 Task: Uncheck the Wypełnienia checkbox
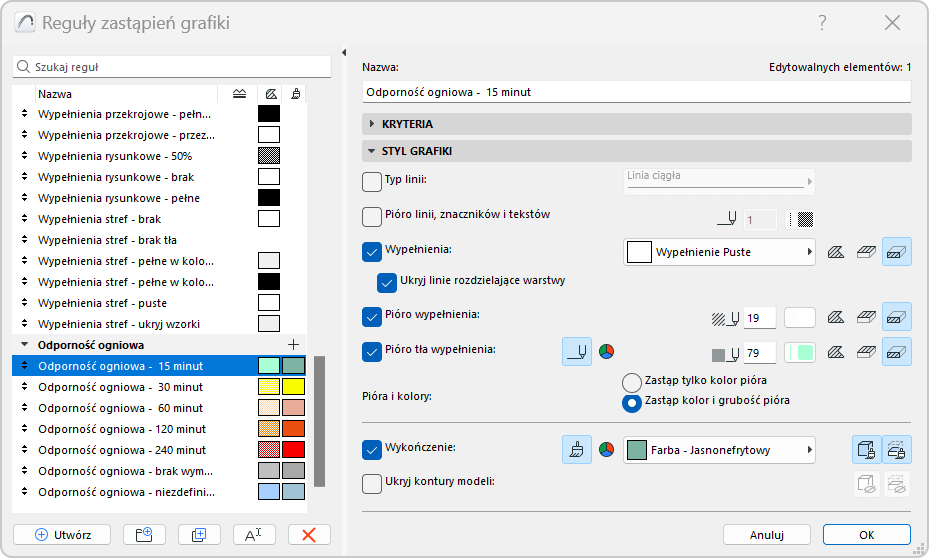[371, 252]
